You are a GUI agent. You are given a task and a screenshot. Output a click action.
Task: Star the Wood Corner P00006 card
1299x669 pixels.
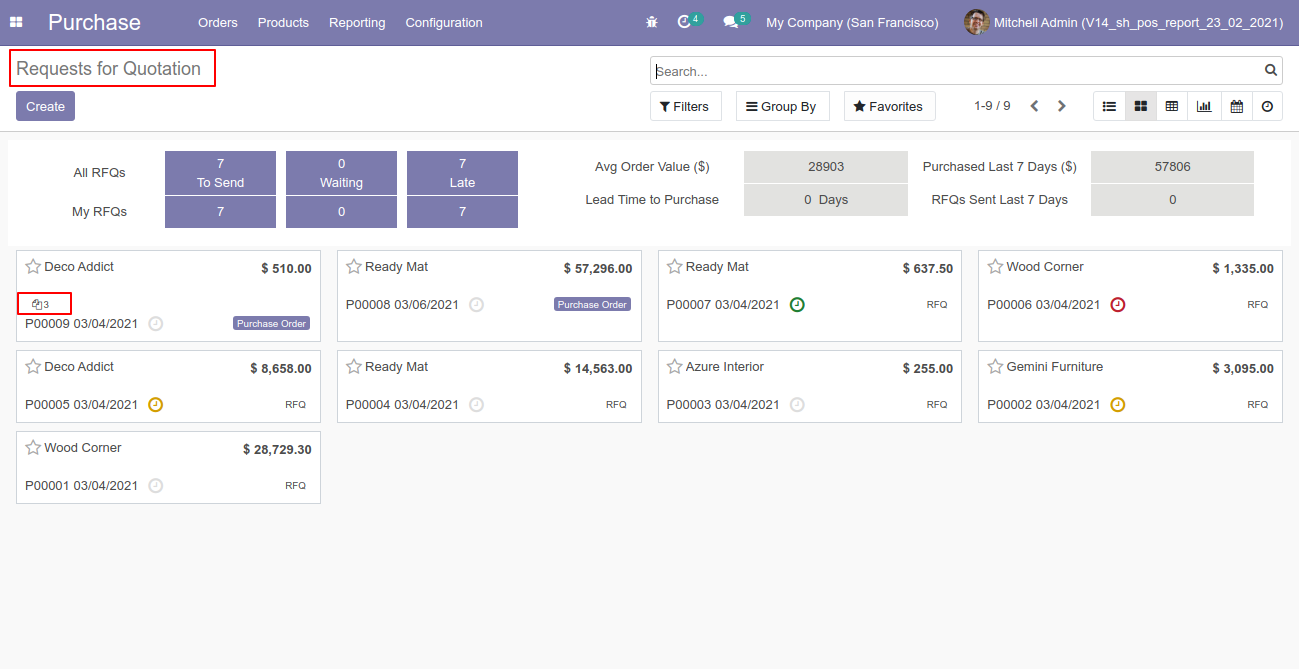(995, 267)
